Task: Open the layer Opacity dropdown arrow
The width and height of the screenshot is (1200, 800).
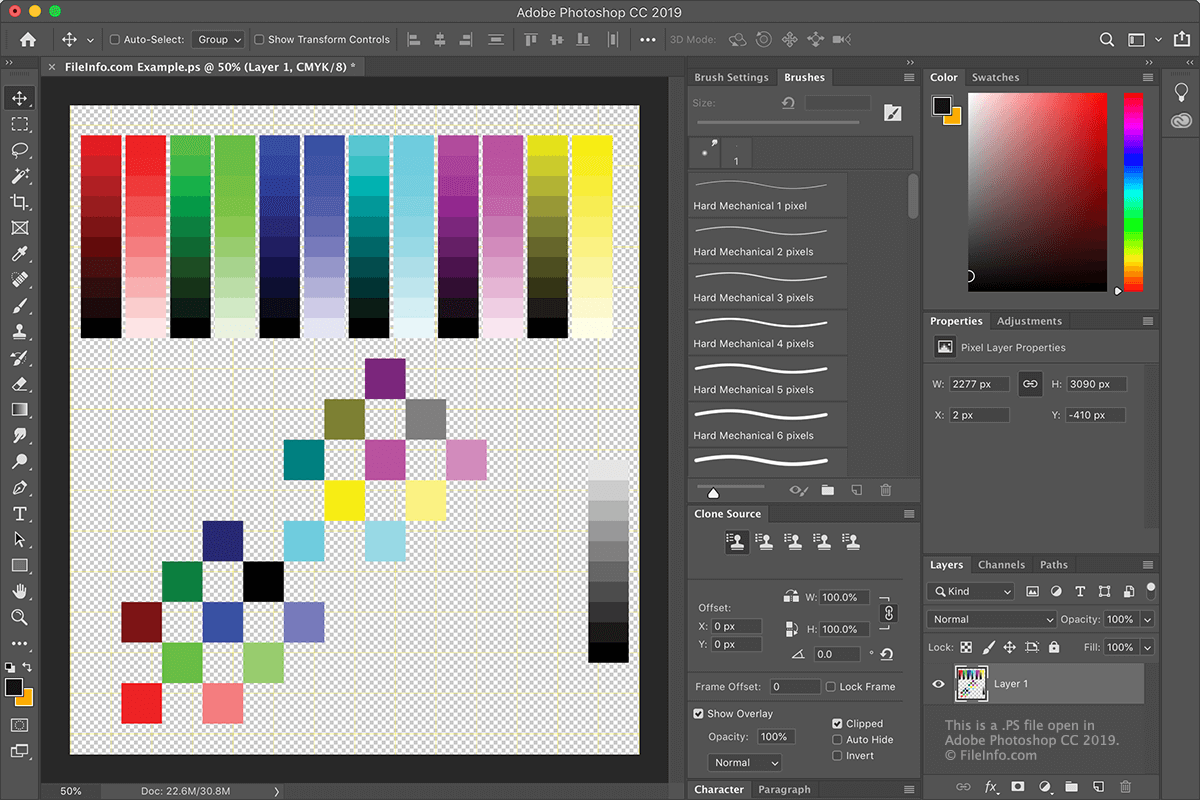Action: click(1147, 619)
